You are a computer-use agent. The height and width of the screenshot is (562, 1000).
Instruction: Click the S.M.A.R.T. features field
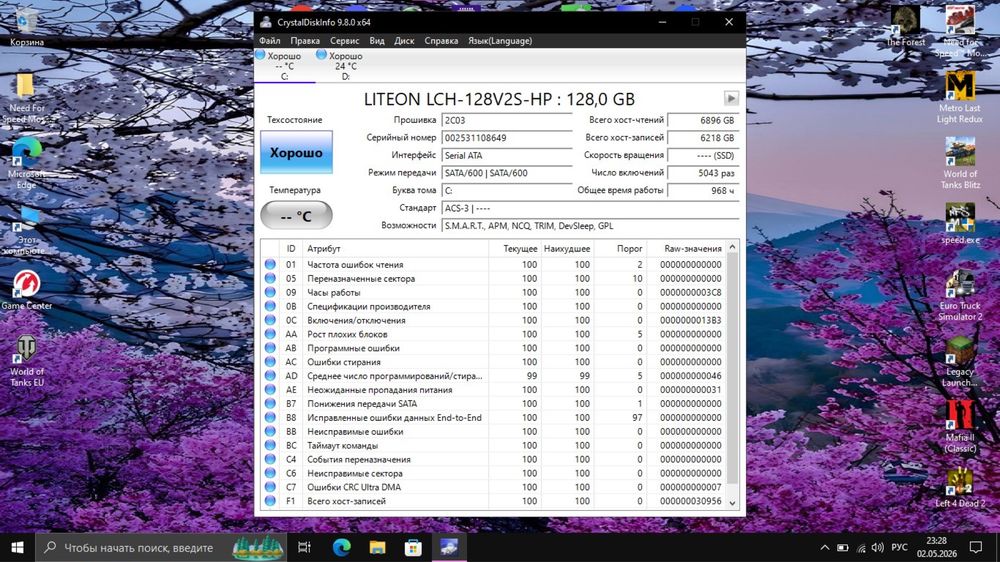click(x=590, y=226)
